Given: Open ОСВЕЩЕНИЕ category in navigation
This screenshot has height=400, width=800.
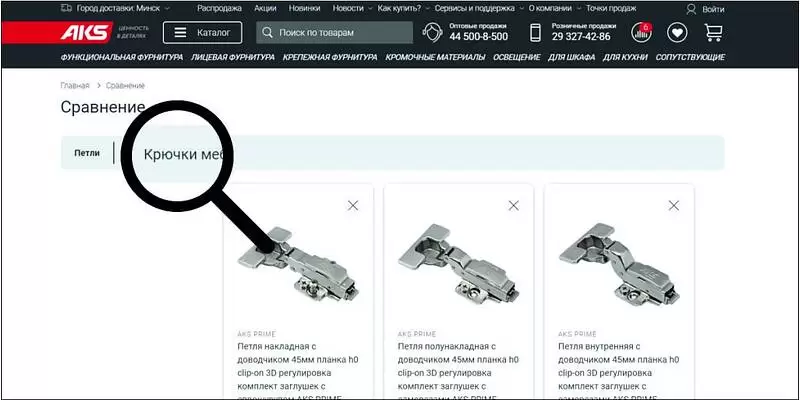Looking at the screenshot, I should tap(518, 57).
